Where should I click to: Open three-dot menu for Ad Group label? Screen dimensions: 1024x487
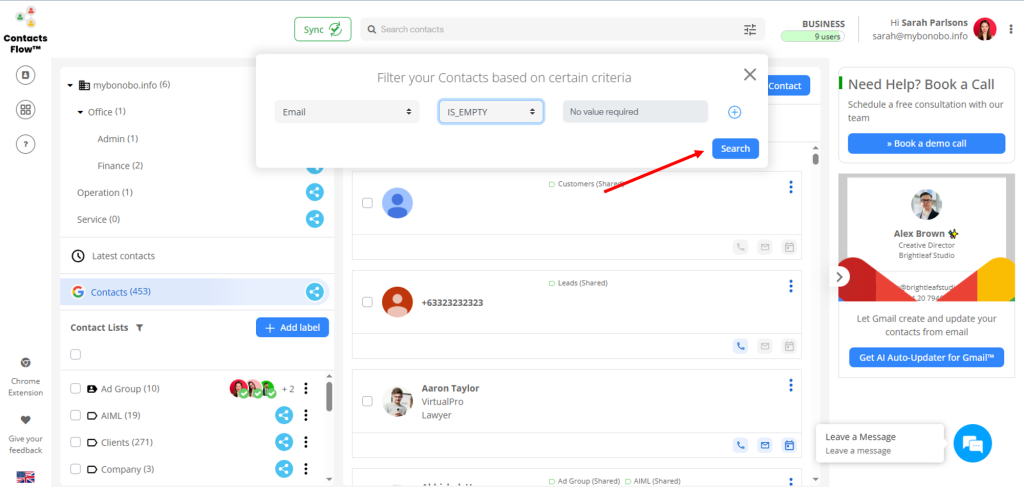point(306,389)
